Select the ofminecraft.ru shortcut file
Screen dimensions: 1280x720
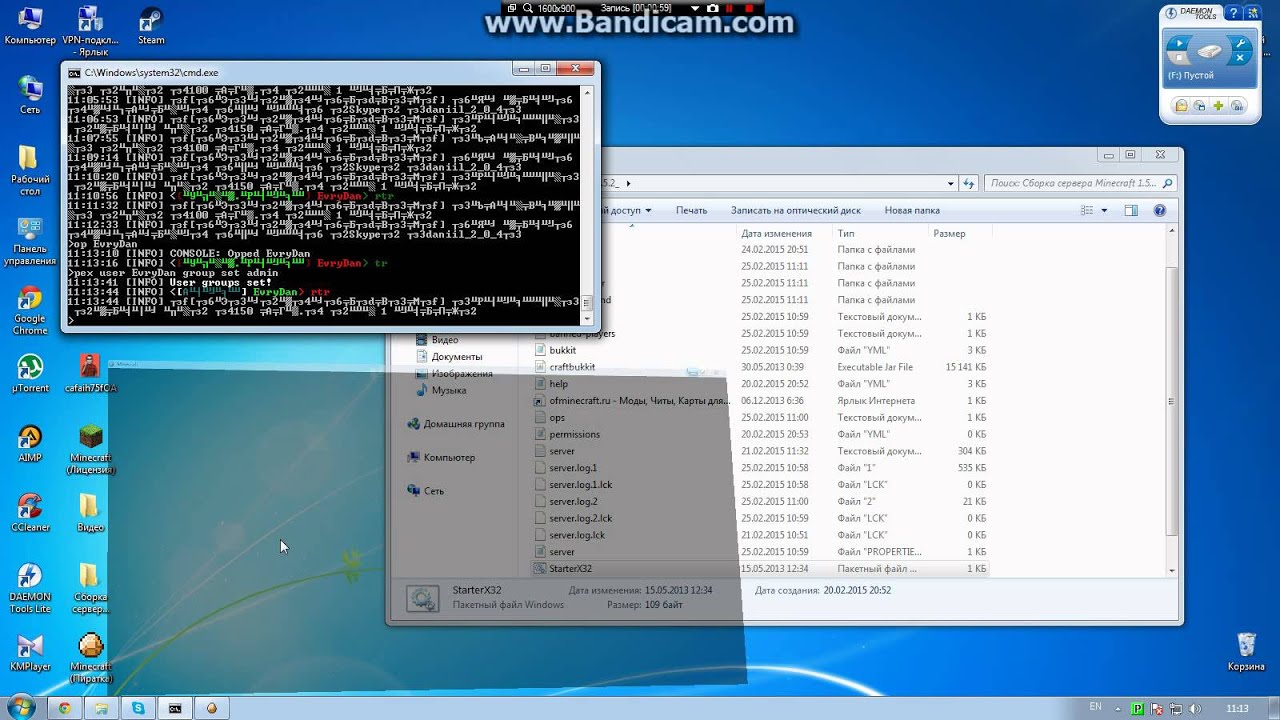(639, 401)
